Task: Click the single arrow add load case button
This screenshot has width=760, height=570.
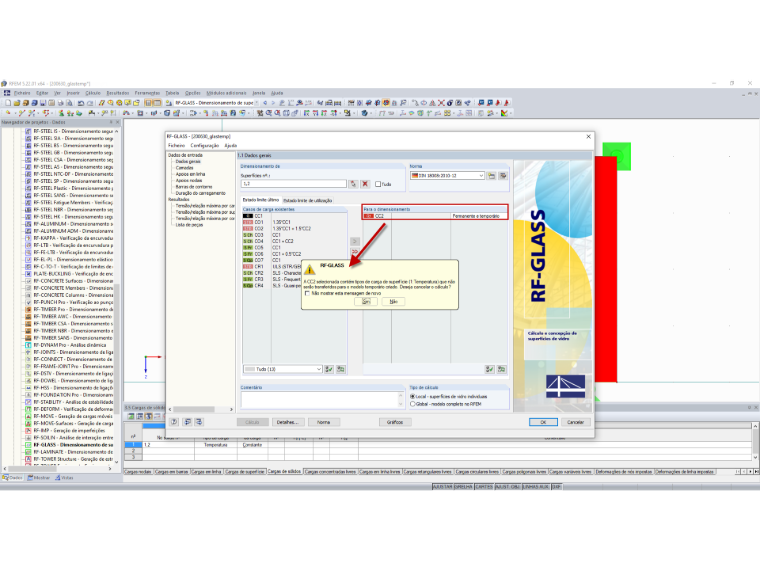Action: (355, 241)
